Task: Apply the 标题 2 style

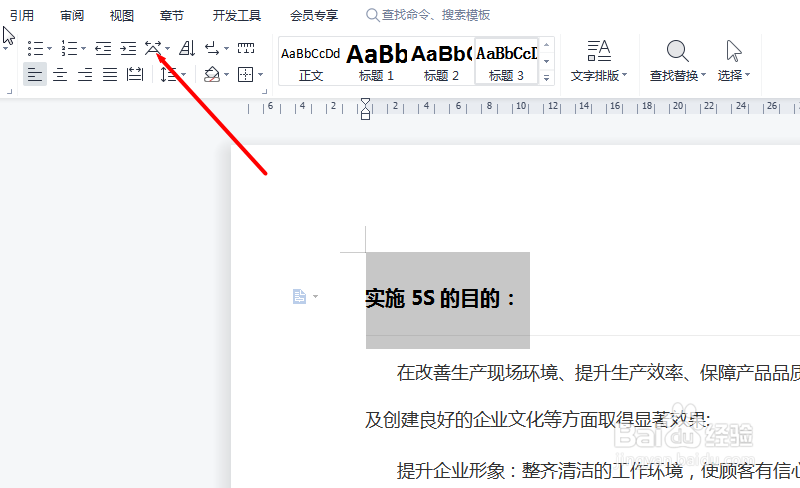Action: (441, 61)
